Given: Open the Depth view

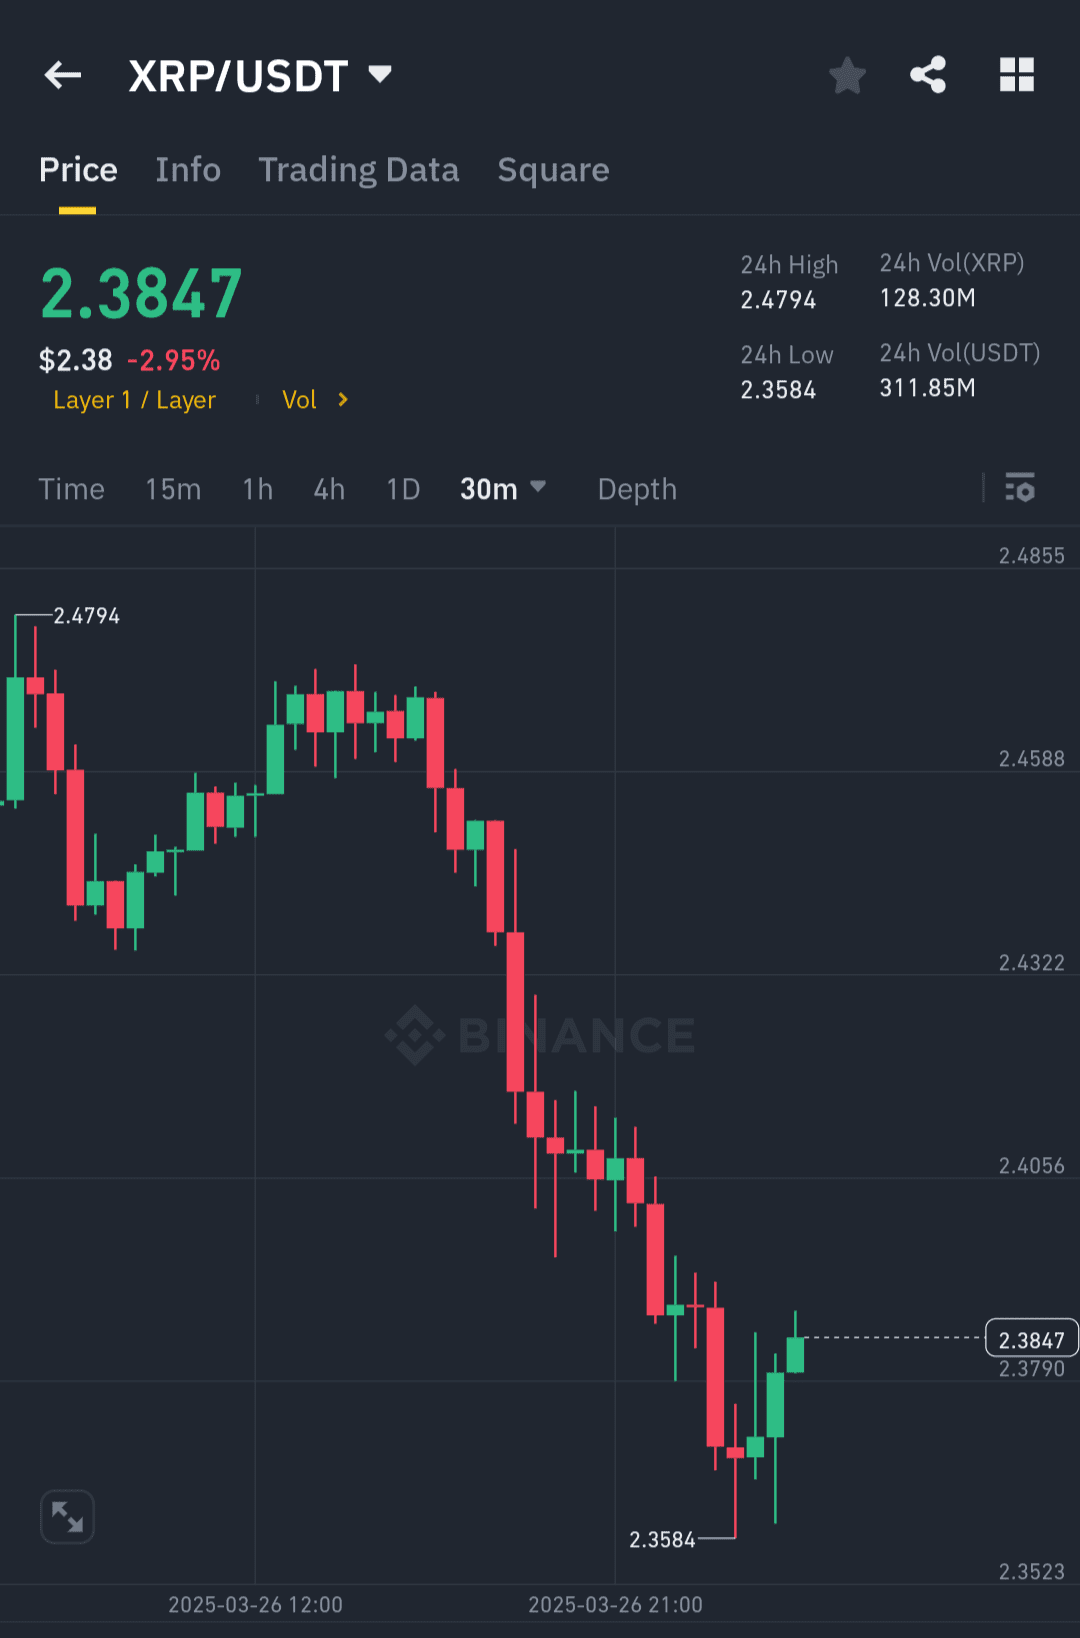Looking at the screenshot, I should [636, 489].
